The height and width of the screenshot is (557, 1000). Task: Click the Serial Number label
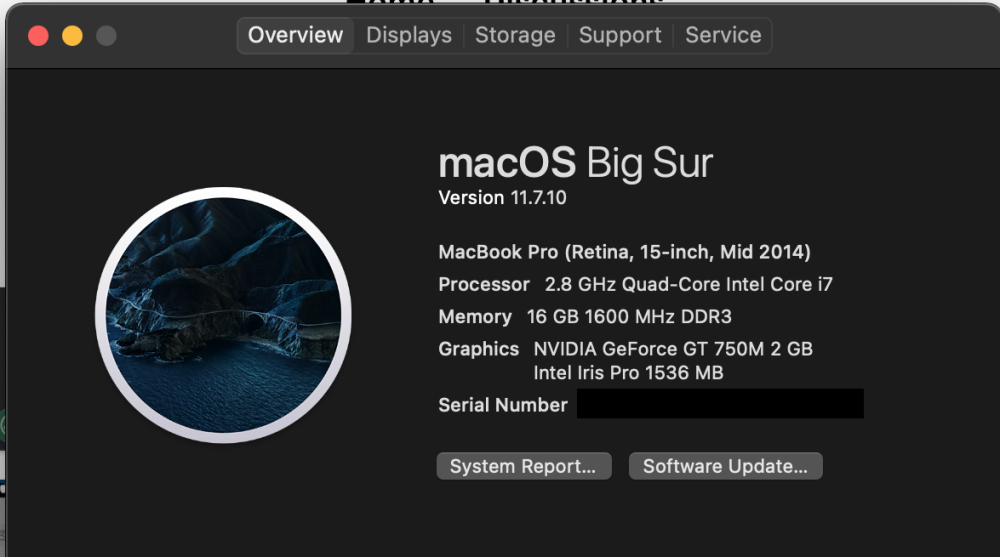coord(503,405)
